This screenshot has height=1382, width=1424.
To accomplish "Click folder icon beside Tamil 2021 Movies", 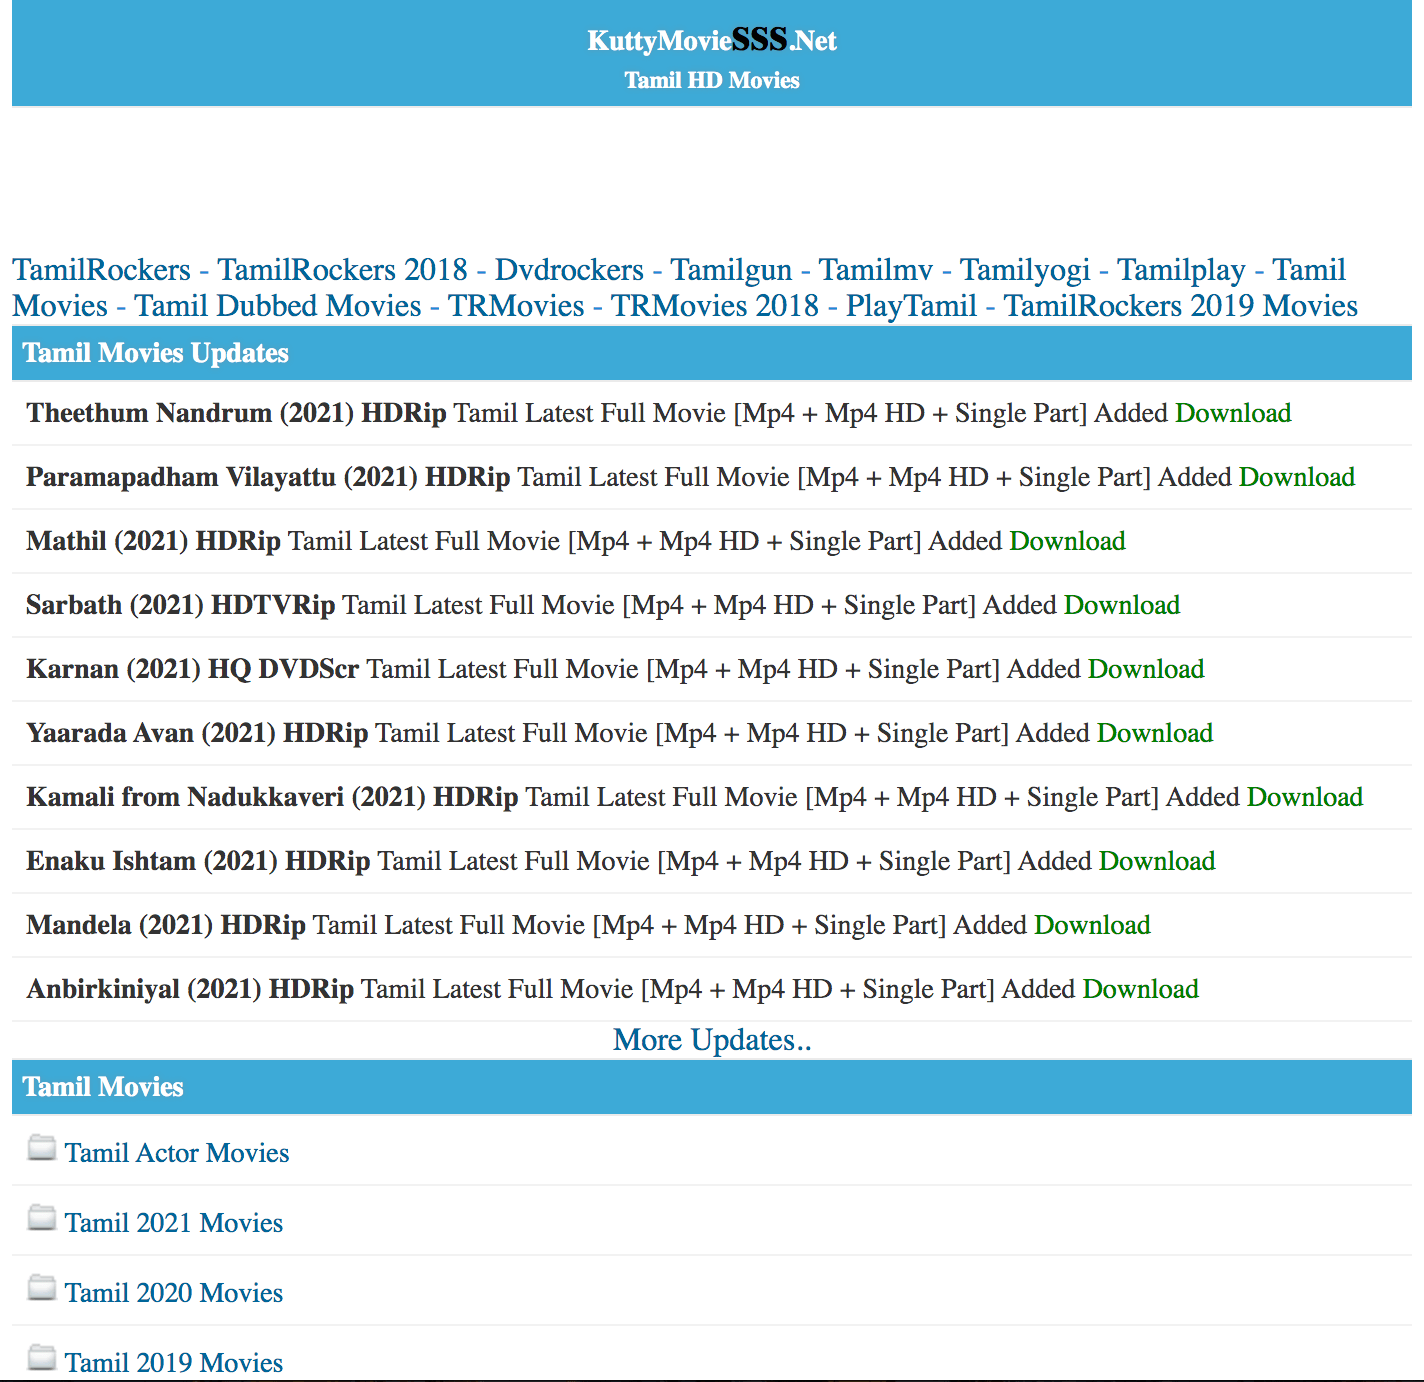I will [42, 1218].
